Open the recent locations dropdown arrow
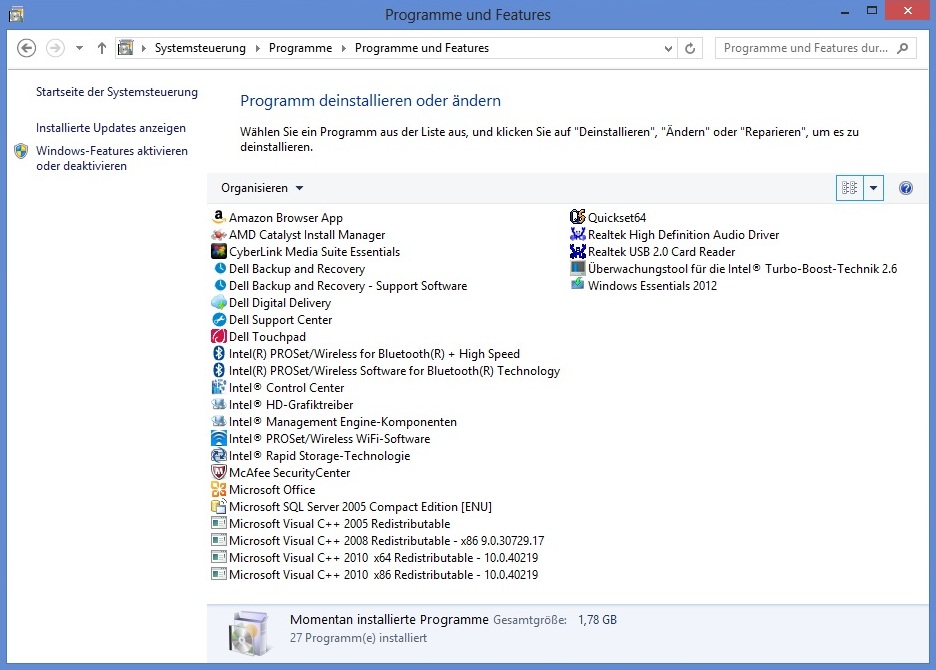The height and width of the screenshot is (670, 936). tap(79, 48)
